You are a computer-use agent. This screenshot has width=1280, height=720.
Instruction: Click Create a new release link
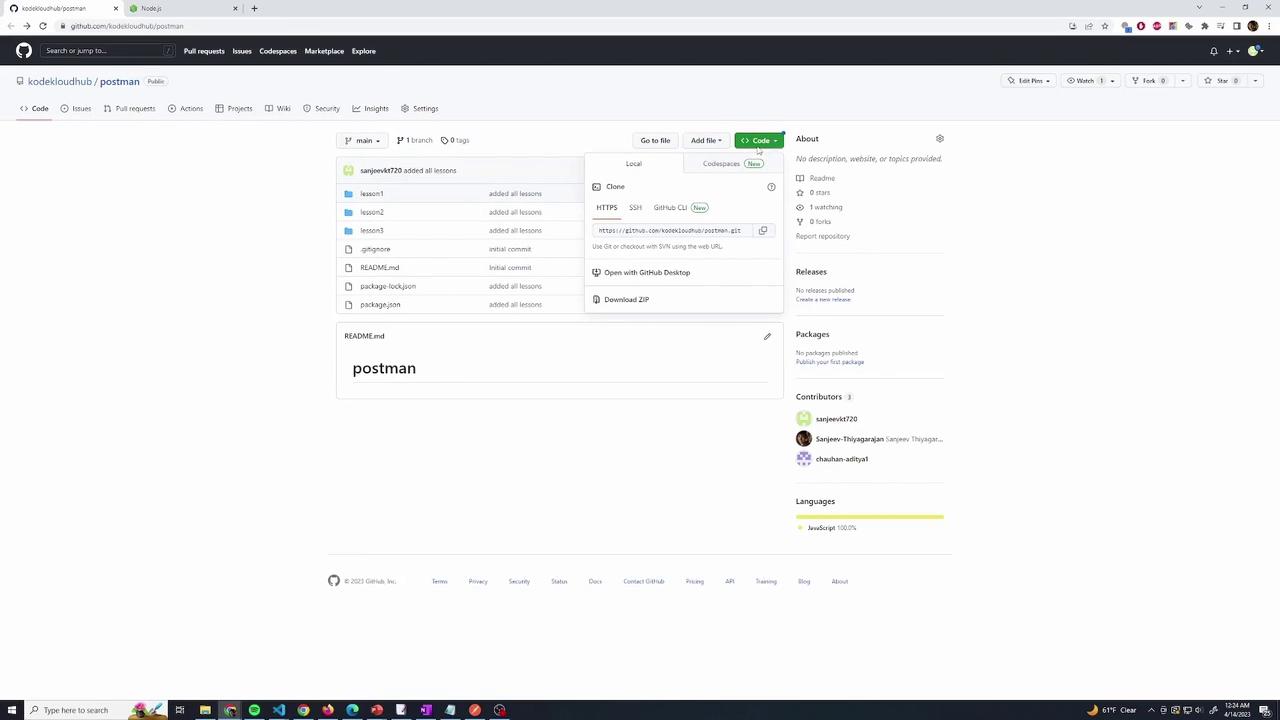click(x=823, y=300)
